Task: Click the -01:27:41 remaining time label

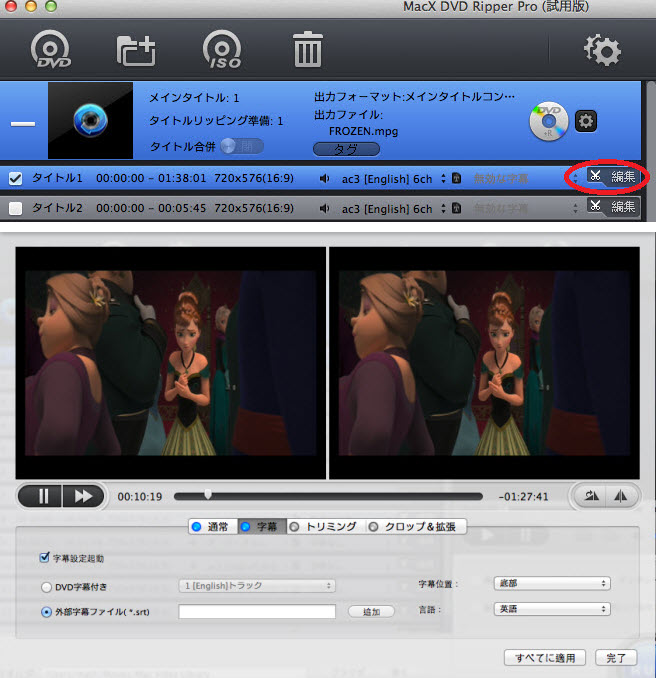Action: point(523,497)
